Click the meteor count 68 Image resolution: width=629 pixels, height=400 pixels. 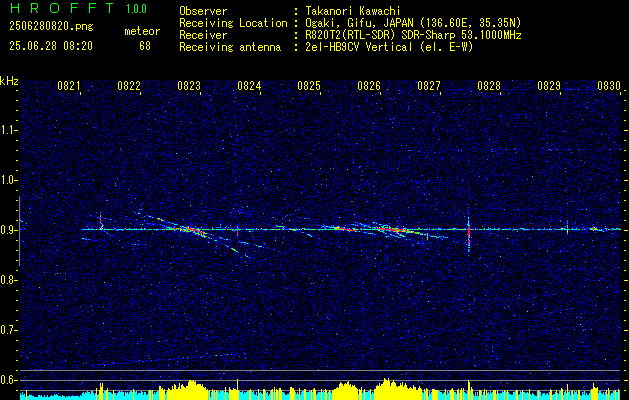point(145,46)
